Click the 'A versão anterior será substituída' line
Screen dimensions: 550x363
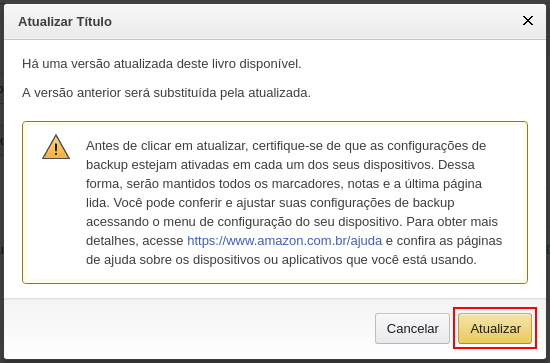[x=166, y=93]
